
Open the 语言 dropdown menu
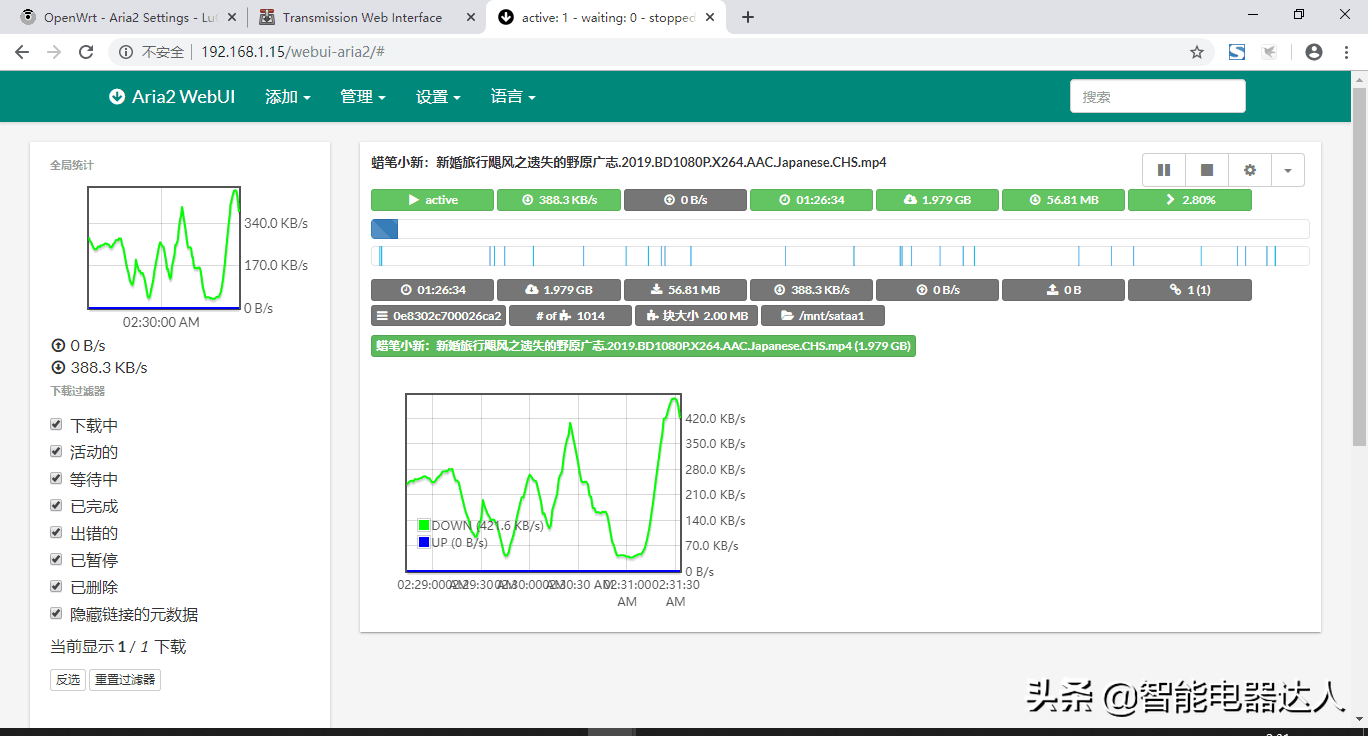(x=512, y=97)
